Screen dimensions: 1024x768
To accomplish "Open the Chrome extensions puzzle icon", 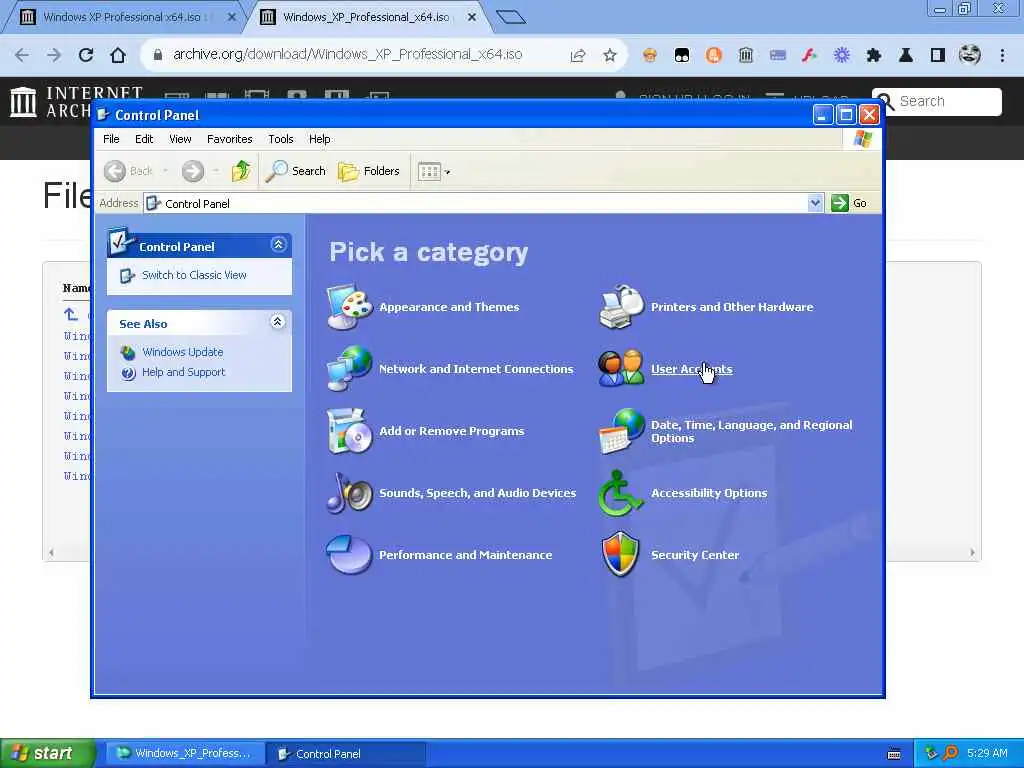I will pos(873,55).
